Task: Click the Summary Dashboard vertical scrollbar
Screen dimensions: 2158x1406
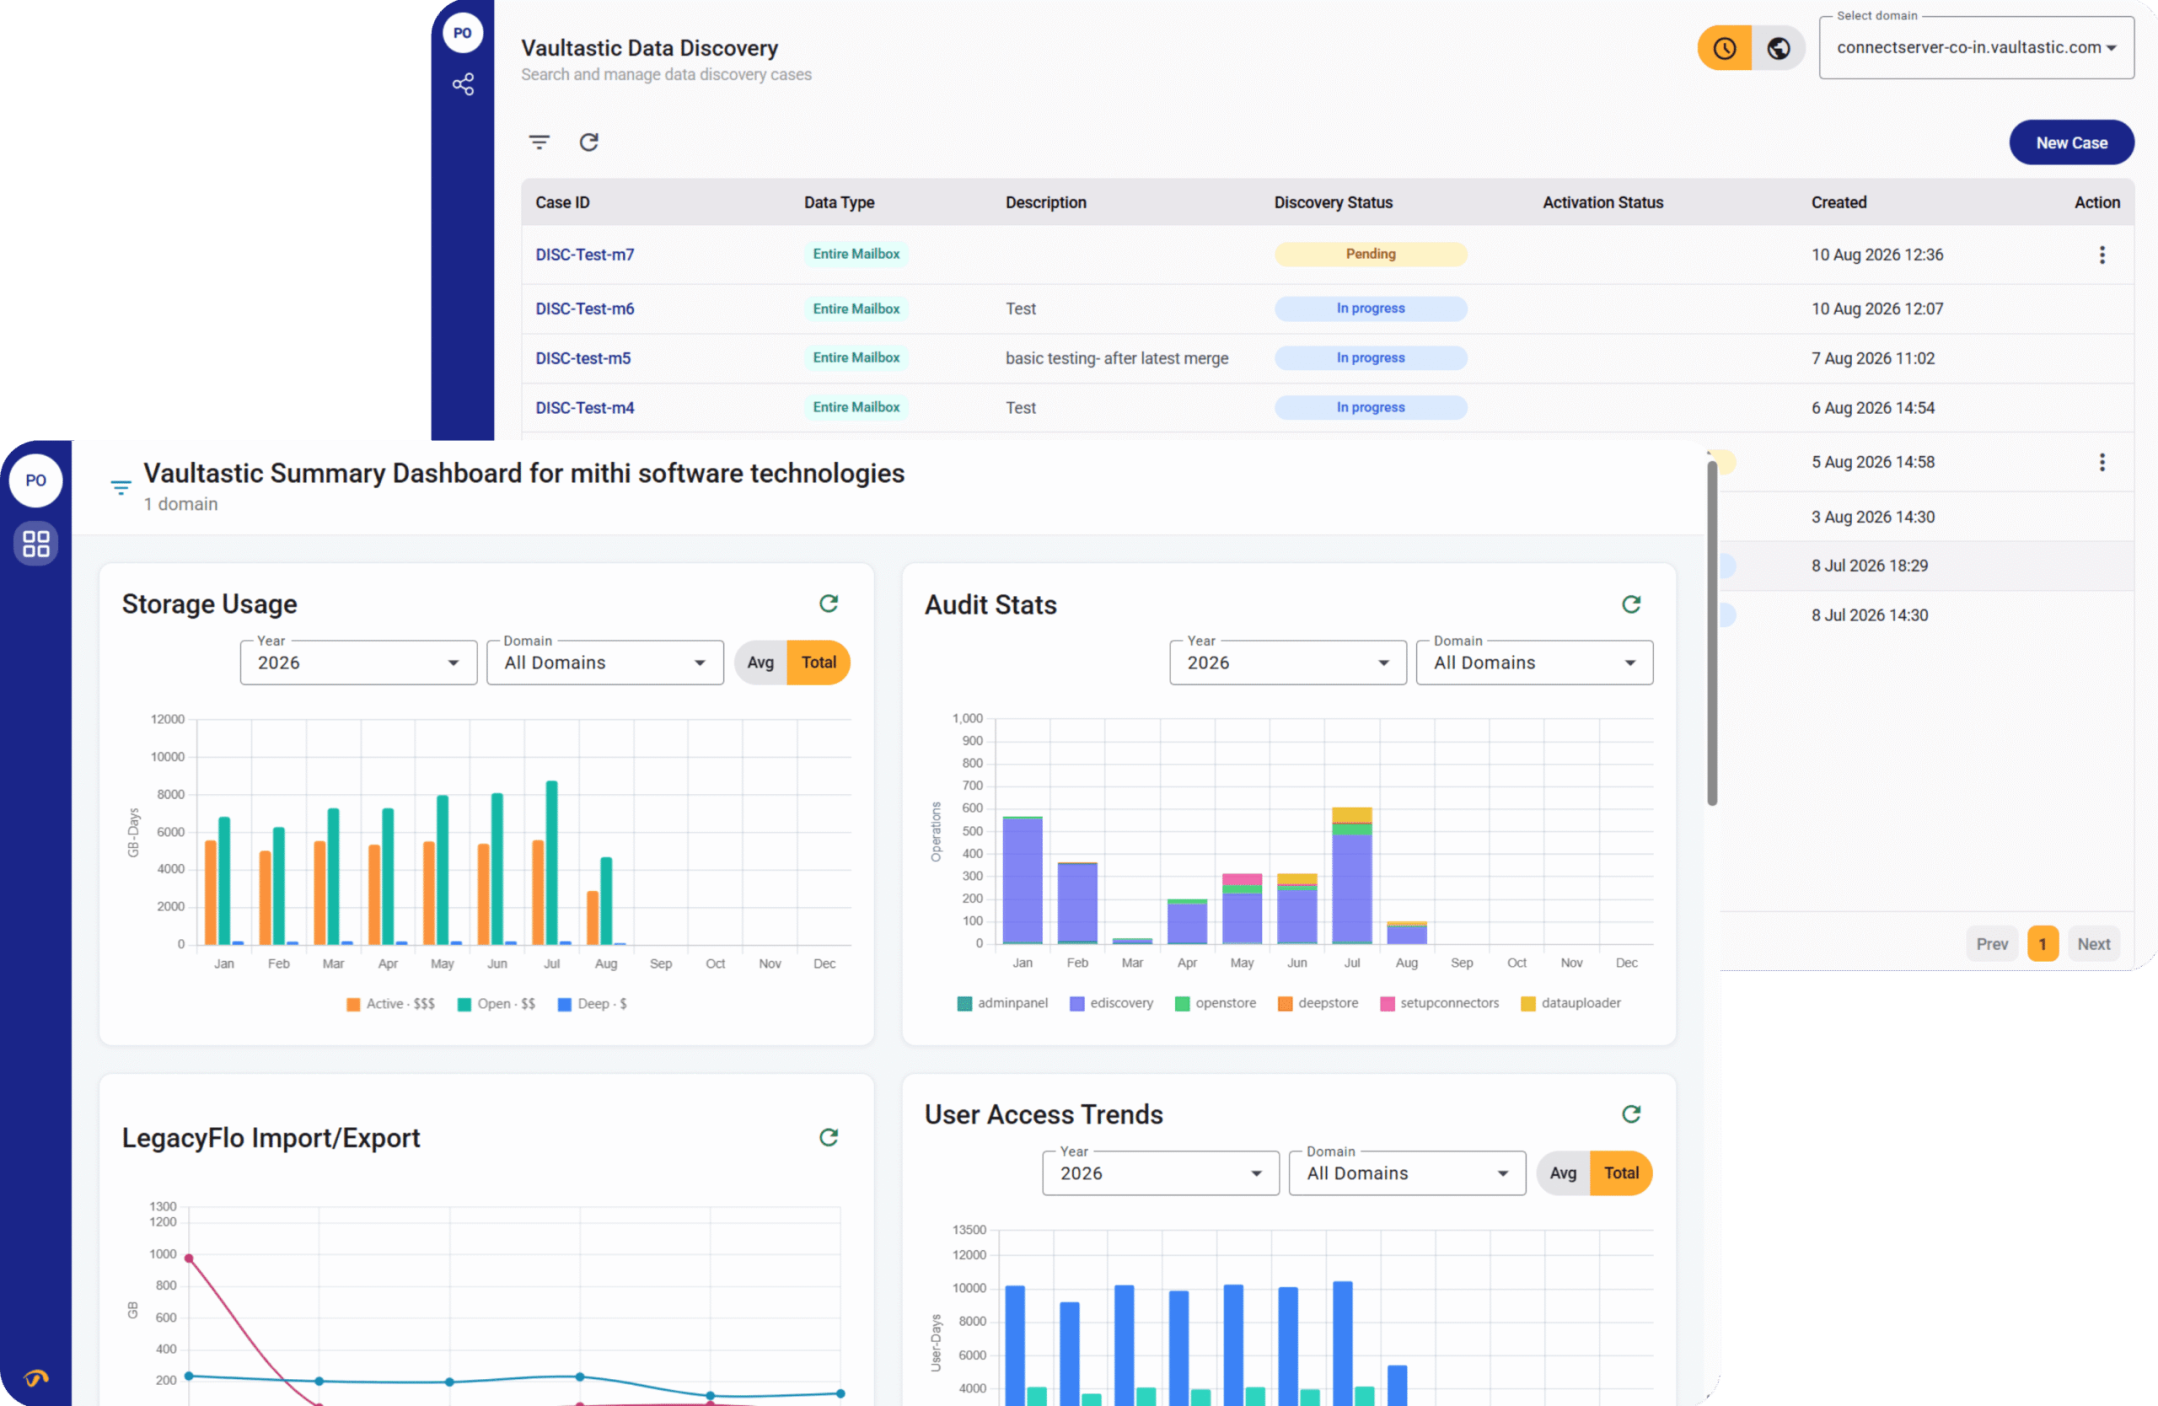Action: 1712,632
